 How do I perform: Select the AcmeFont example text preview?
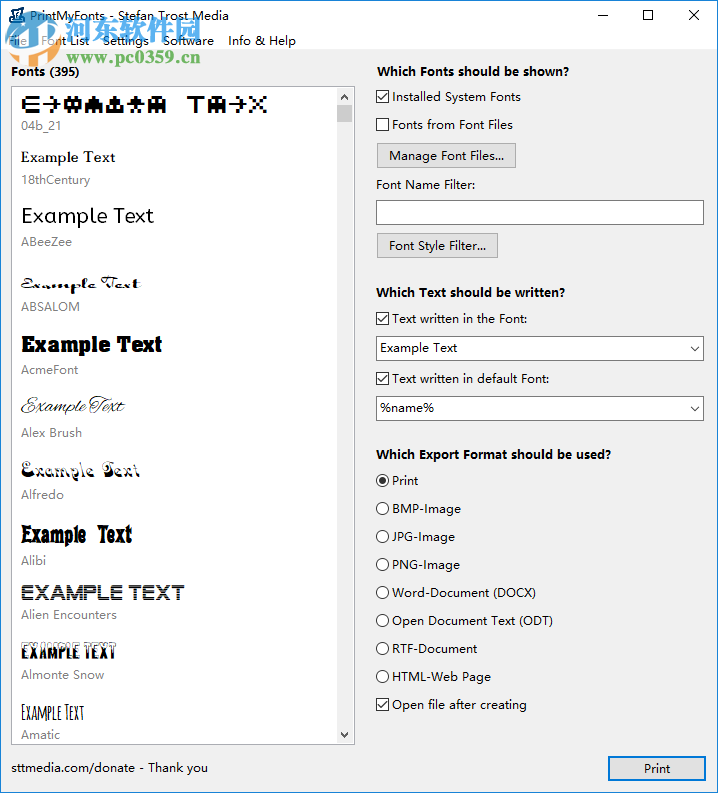pos(91,345)
